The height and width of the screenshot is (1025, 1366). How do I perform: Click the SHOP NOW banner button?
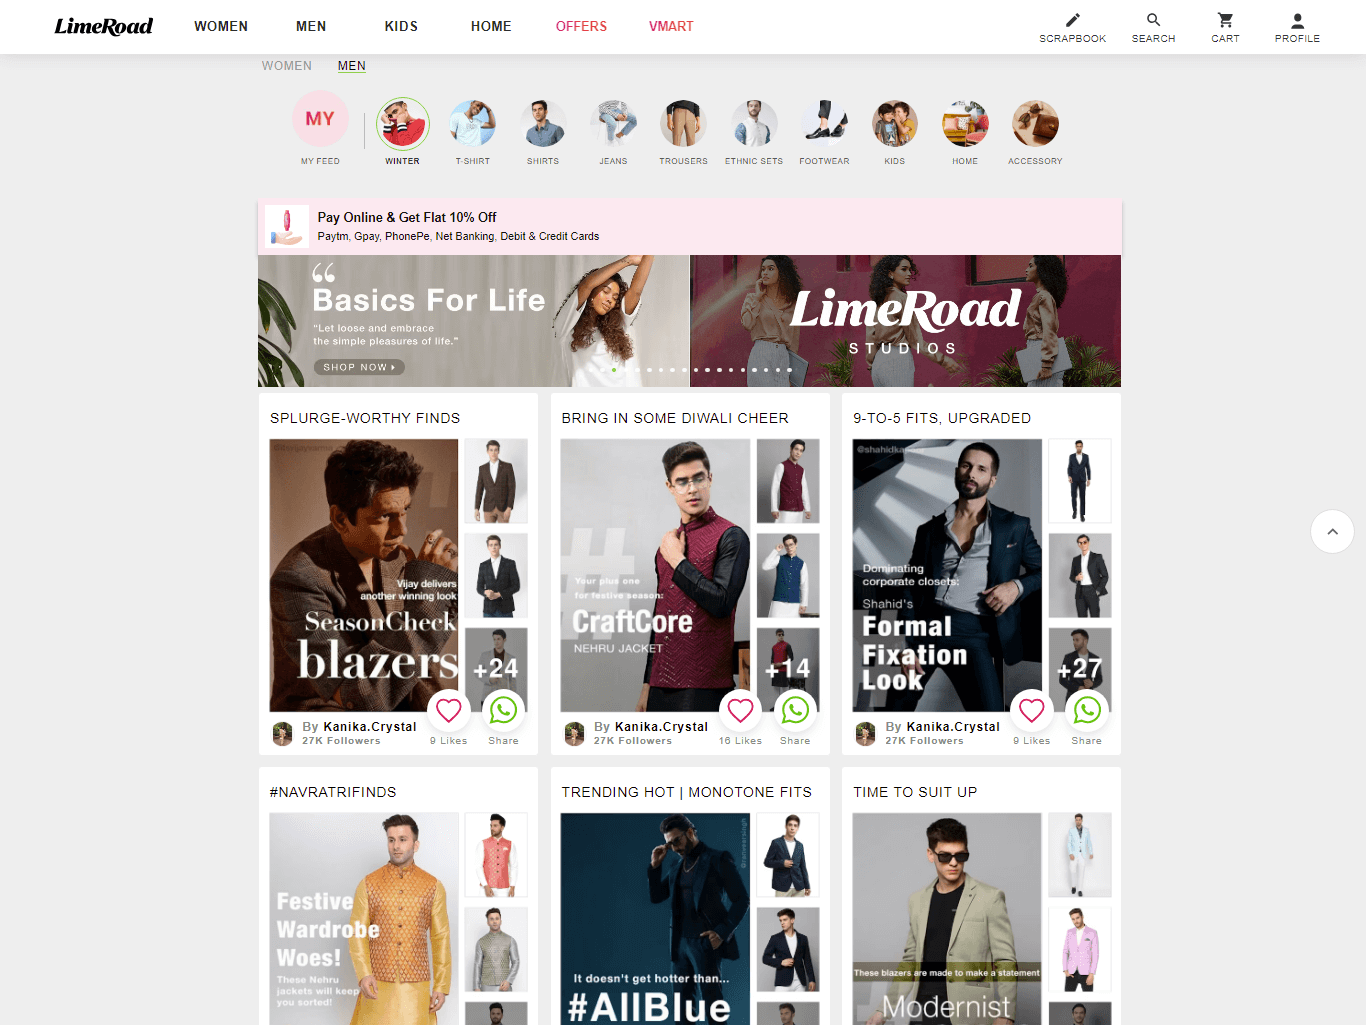[x=359, y=367]
